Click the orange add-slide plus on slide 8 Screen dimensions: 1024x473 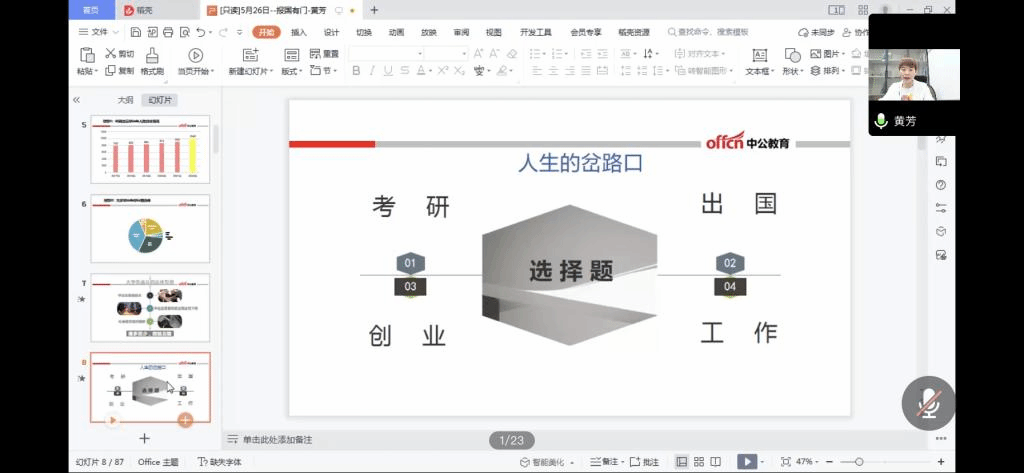pos(185,420)
